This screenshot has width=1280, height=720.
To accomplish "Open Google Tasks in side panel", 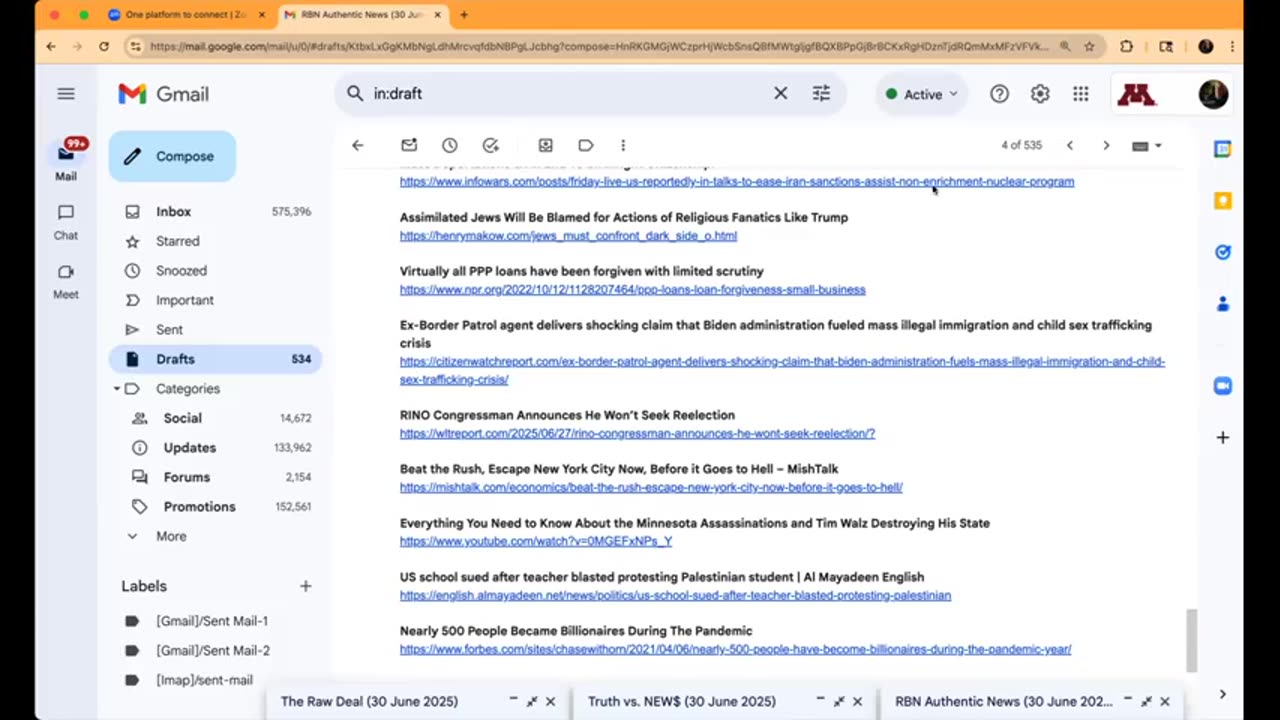I will coord(1222,252).
